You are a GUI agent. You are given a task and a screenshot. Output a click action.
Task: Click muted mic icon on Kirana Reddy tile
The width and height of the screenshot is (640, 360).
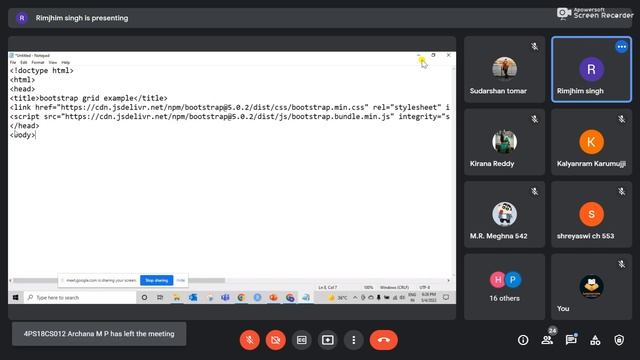pos(534,119)
